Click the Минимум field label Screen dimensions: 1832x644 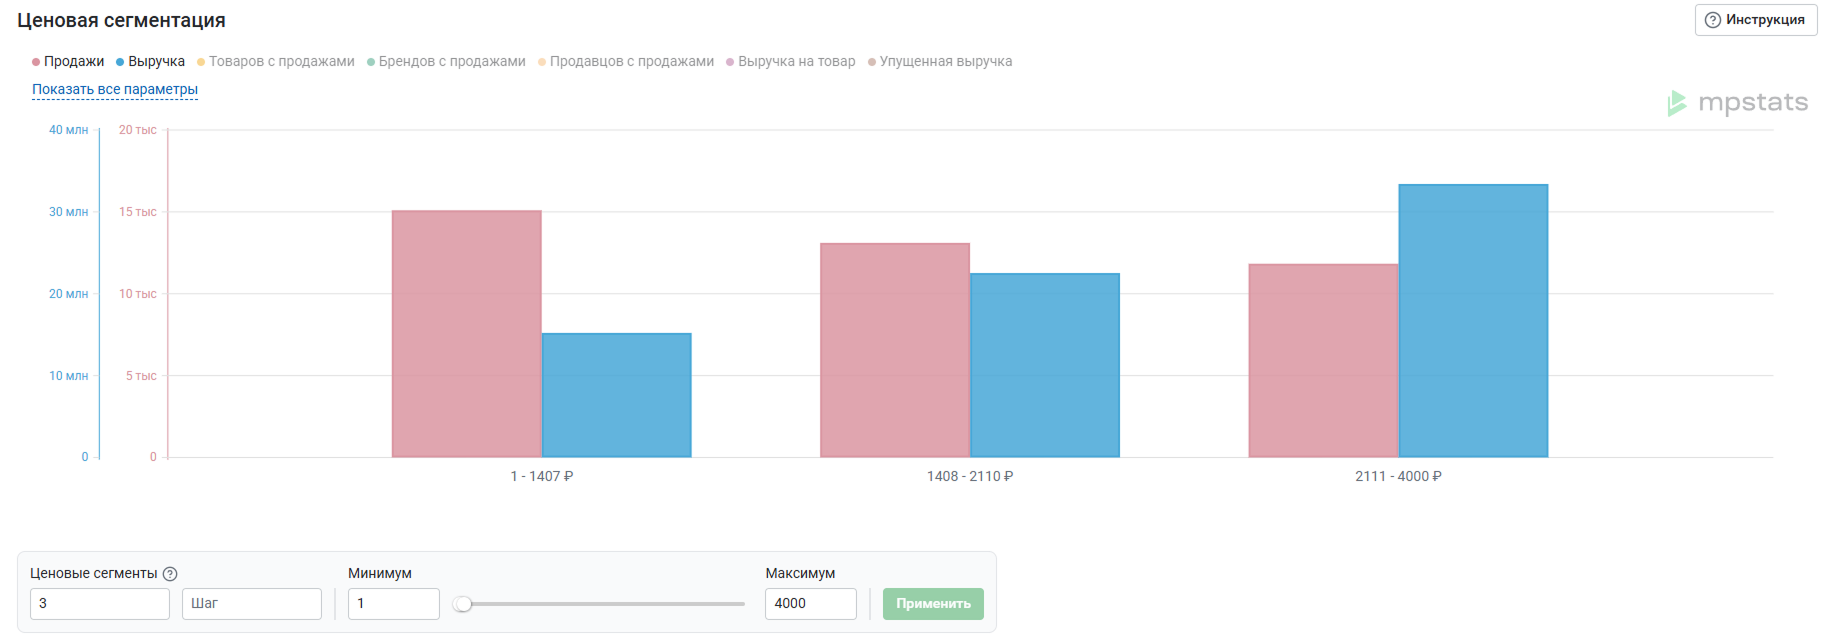pos(380,574)
